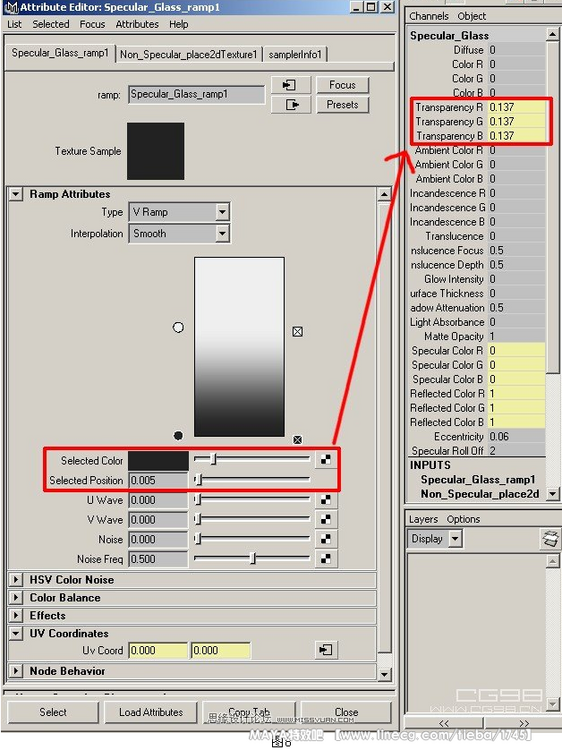This screenshot has height=750, width=562.
Task: Click the Selected Color slider
Action: (x=252, y=459)
